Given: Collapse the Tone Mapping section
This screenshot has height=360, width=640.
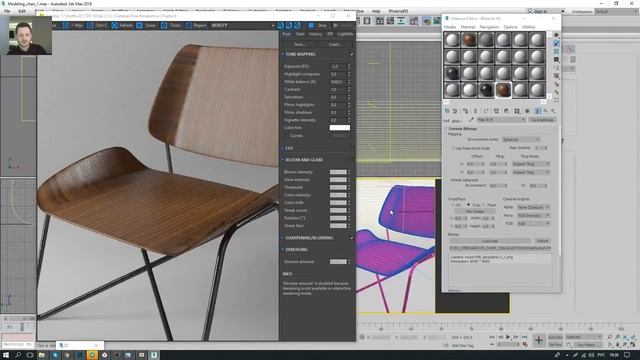Looking at the screenshot, I should click(282, 54).
